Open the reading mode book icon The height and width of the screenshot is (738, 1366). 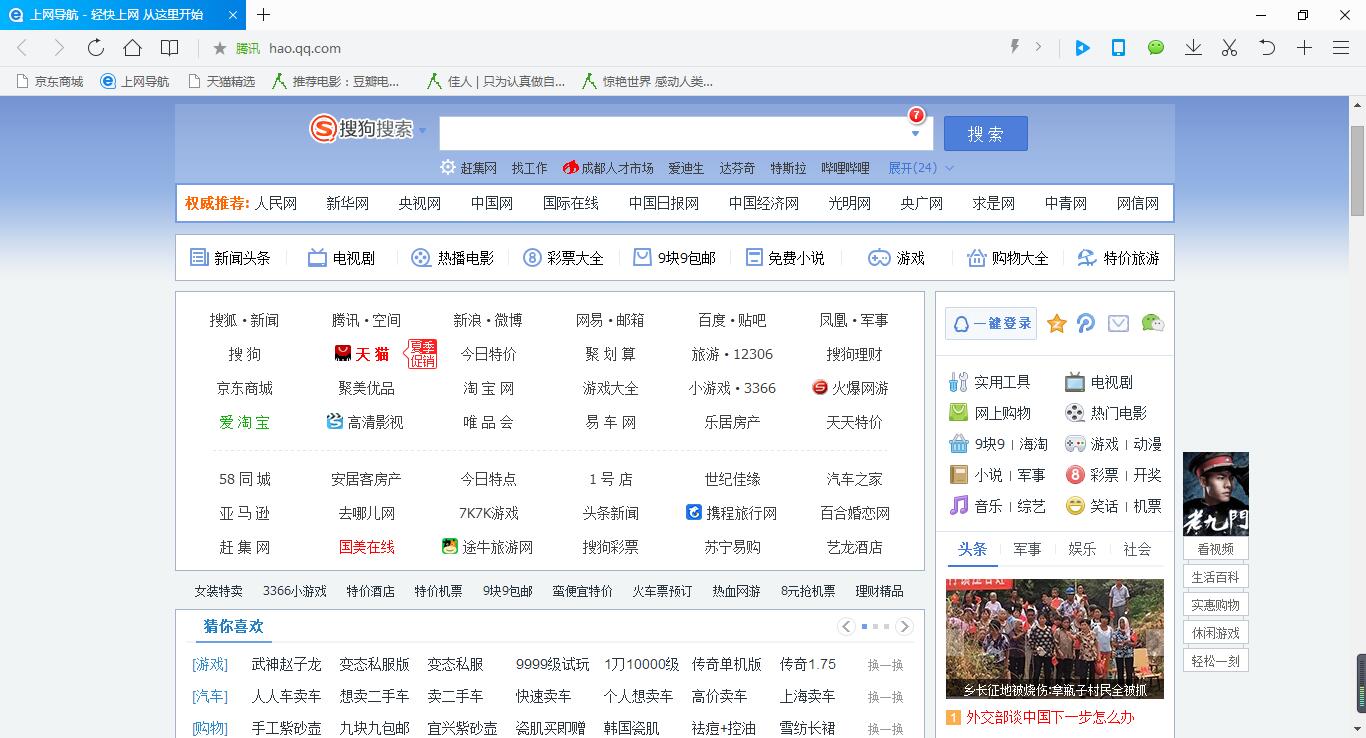point(170,48)
